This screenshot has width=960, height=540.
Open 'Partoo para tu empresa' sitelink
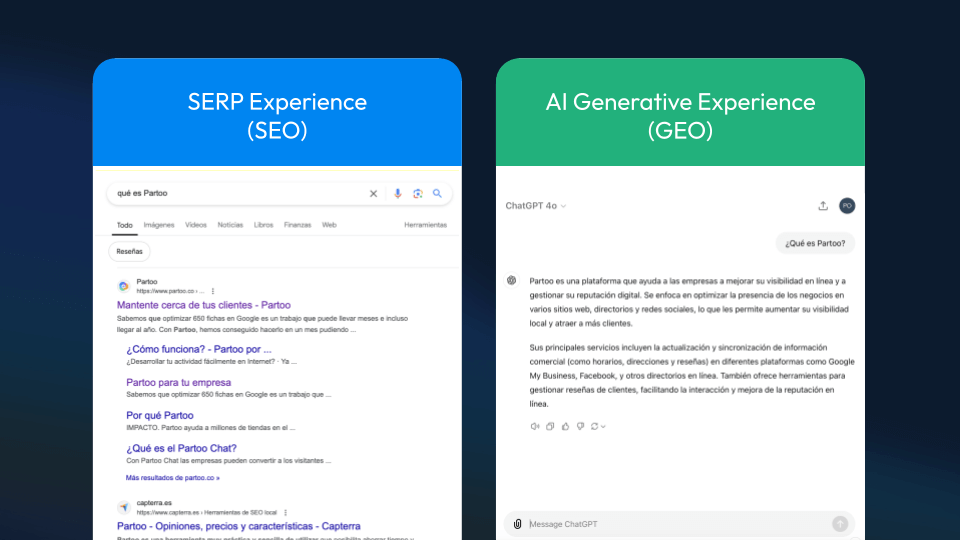[x=179, y=383]
